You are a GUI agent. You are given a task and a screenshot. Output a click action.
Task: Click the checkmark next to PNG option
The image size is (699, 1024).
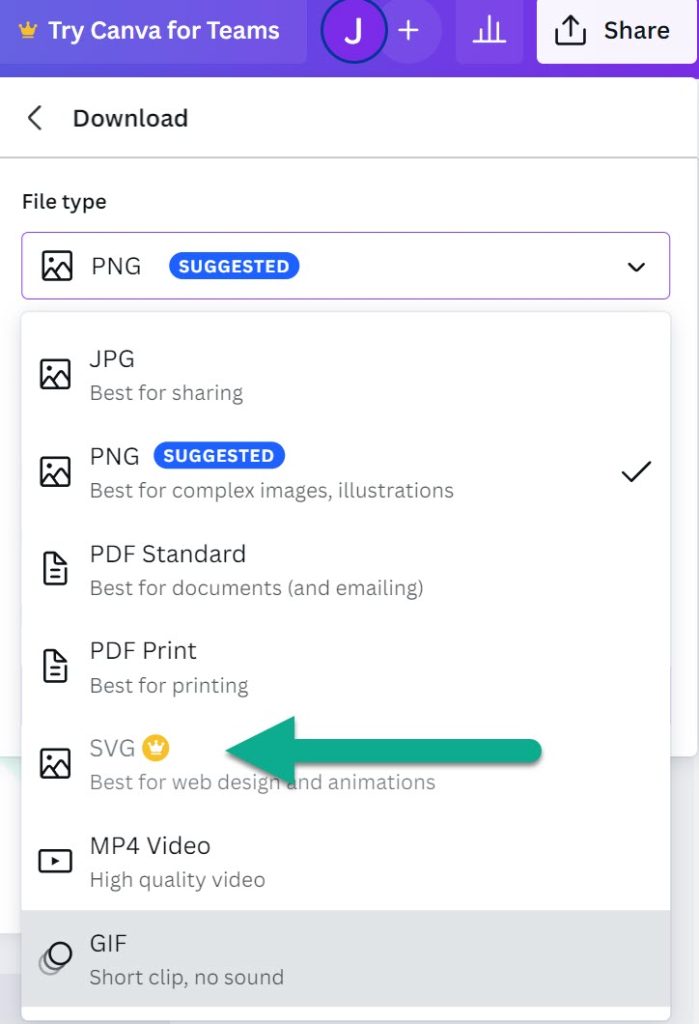pyautogui.click(x=636, y=472)
